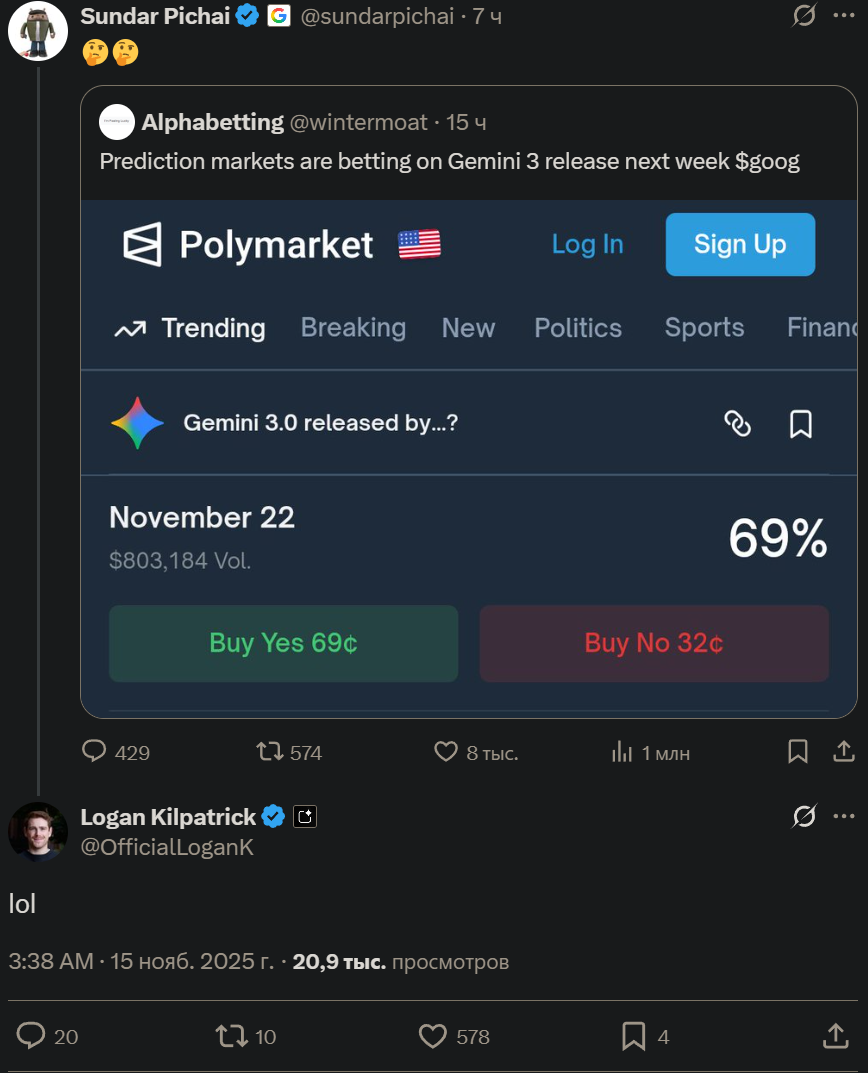Image resolution: width=868 pixels, height=1073 pixels.
Task: Bookmark Sundar Pichai's tweet
Action: pyautogui.click(x=798, y=751)
